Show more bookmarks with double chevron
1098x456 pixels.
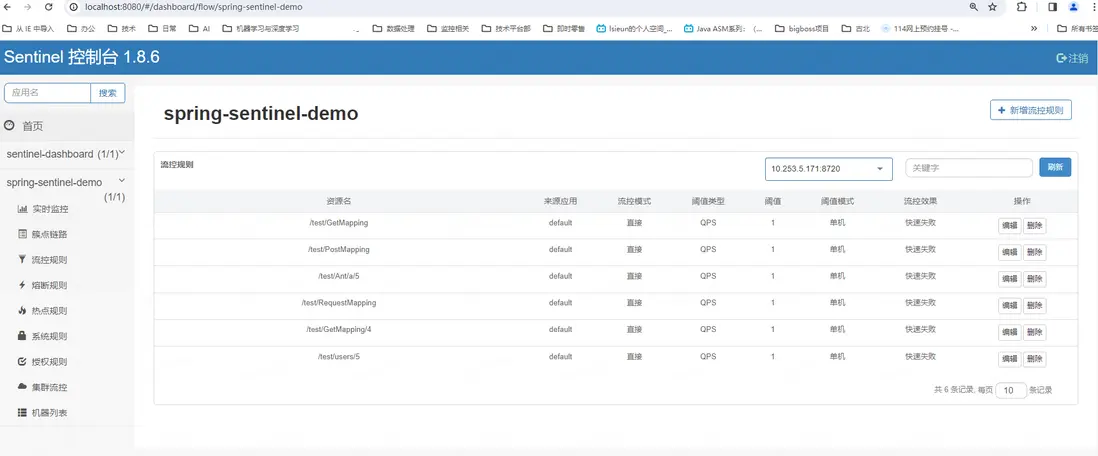coord(1034,29)
